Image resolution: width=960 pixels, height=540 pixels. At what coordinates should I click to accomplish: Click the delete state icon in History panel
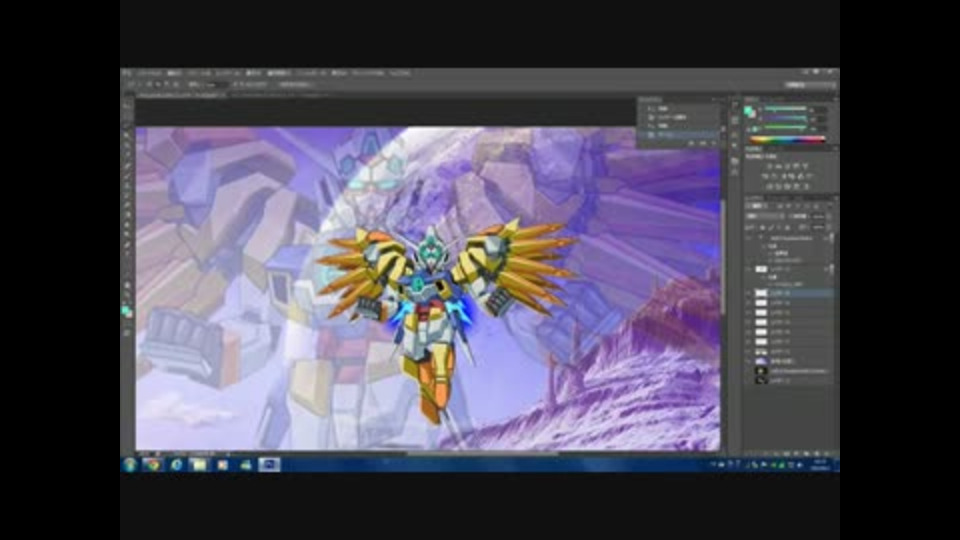pyautogui.click(x=714, y=143)
